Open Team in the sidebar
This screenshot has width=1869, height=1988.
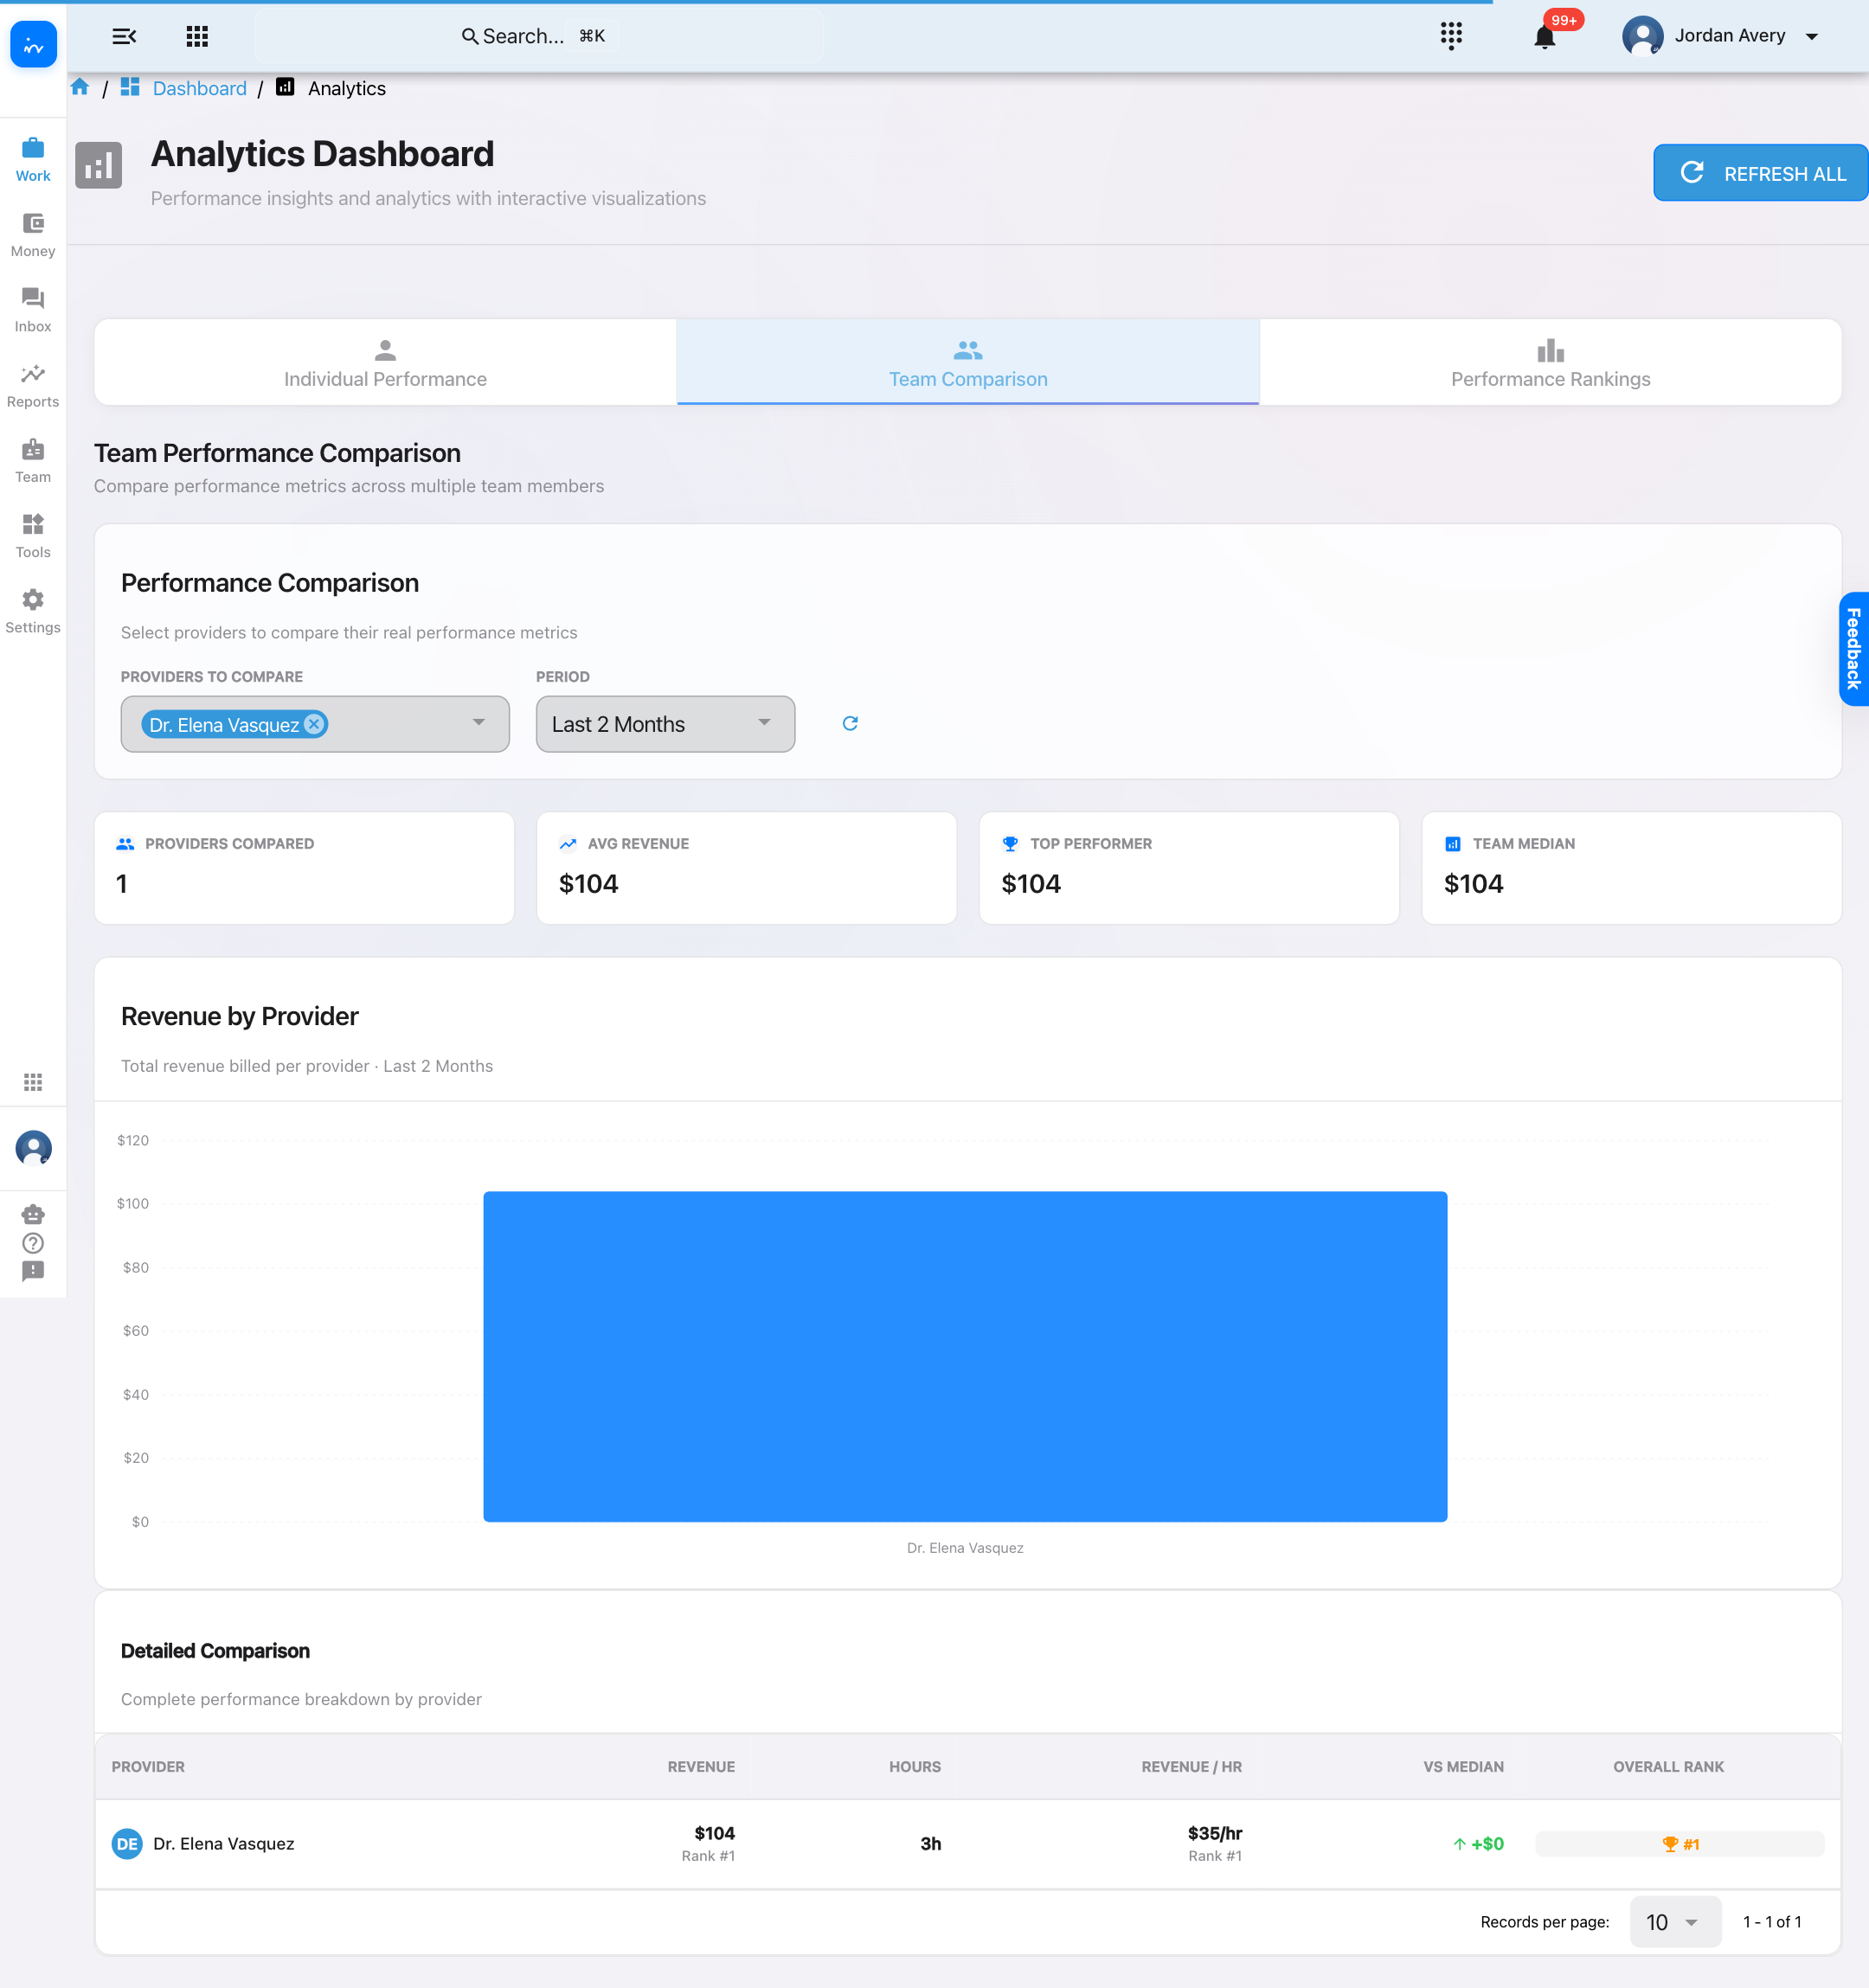[x=33, y=461]
